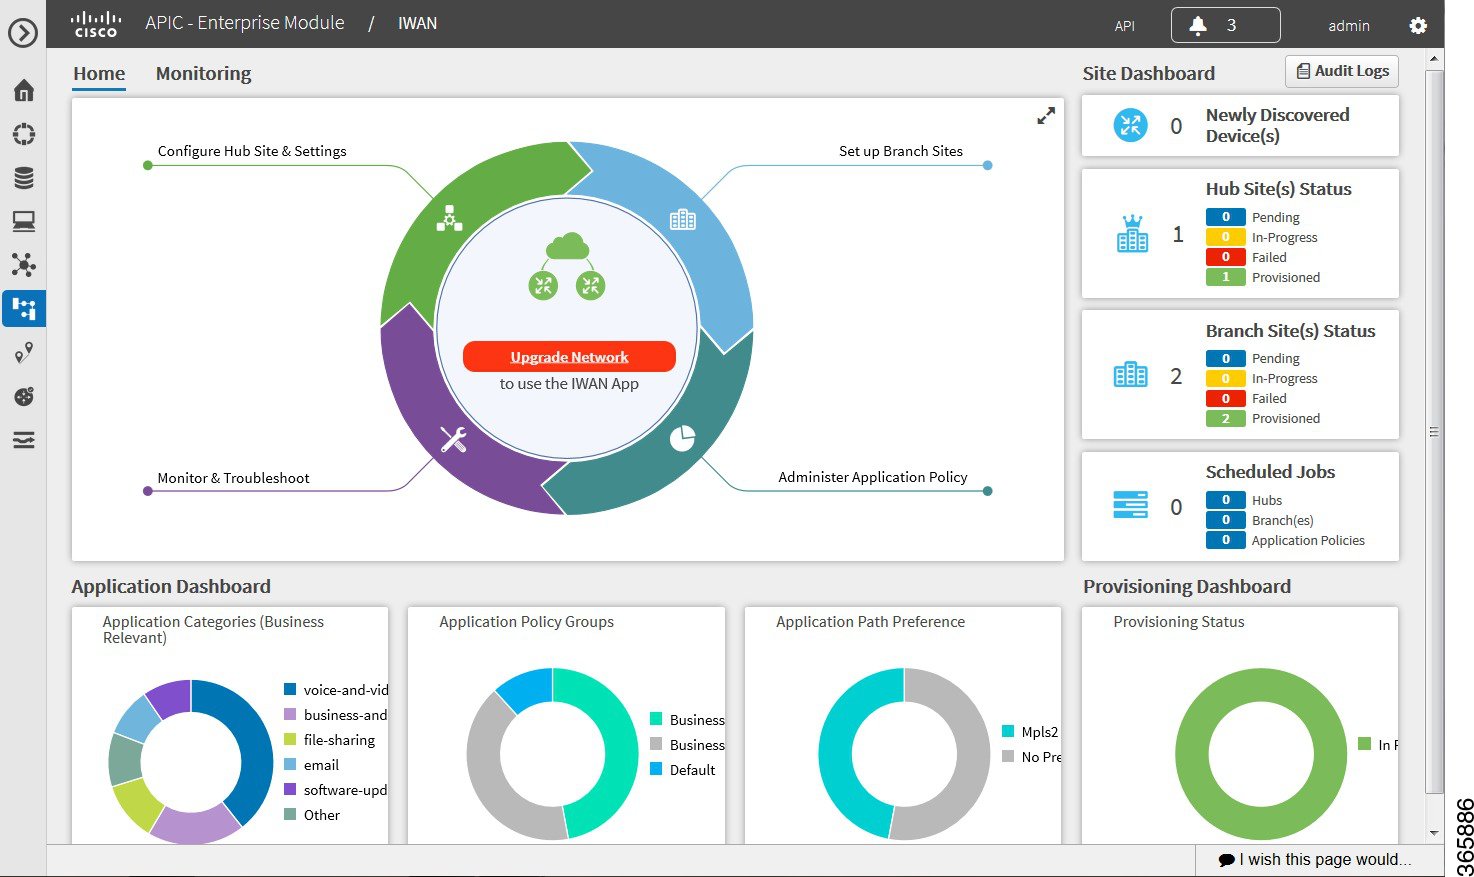
Task: Open the computer host icon in the sidebar
Action: click(x=24, y=221)
